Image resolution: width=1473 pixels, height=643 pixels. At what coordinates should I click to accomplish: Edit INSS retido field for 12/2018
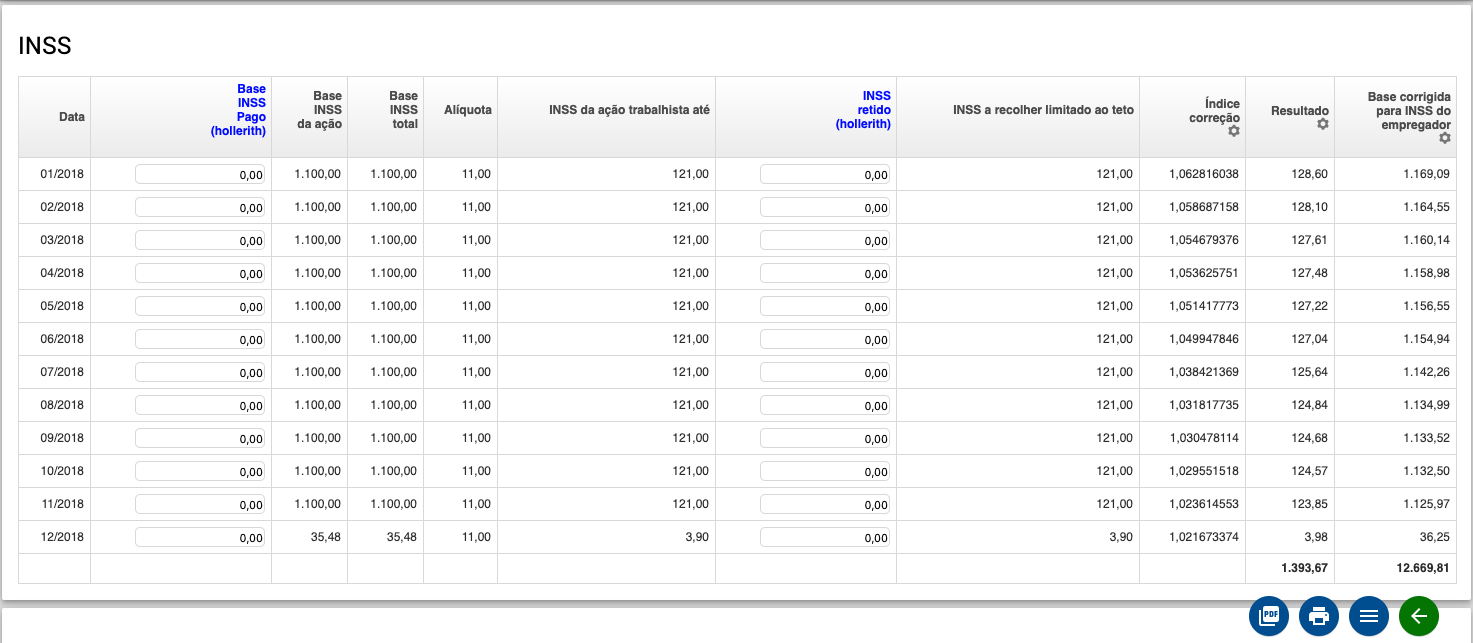tap(825, 537)
